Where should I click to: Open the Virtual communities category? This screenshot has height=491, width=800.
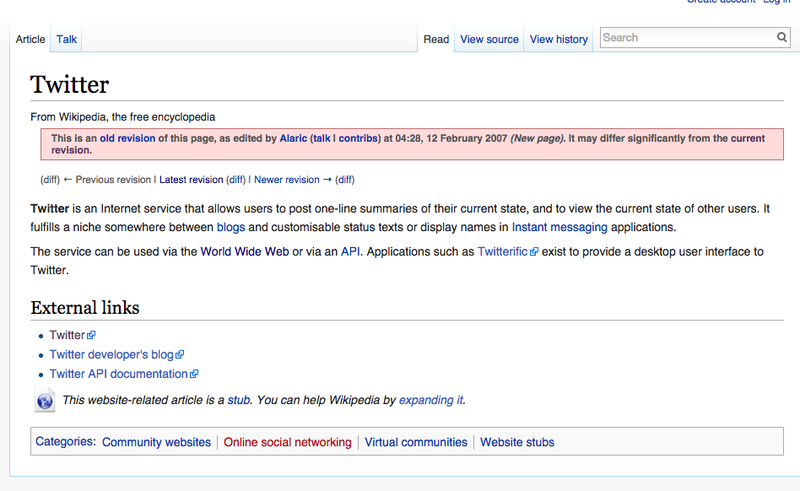[416, 442]
